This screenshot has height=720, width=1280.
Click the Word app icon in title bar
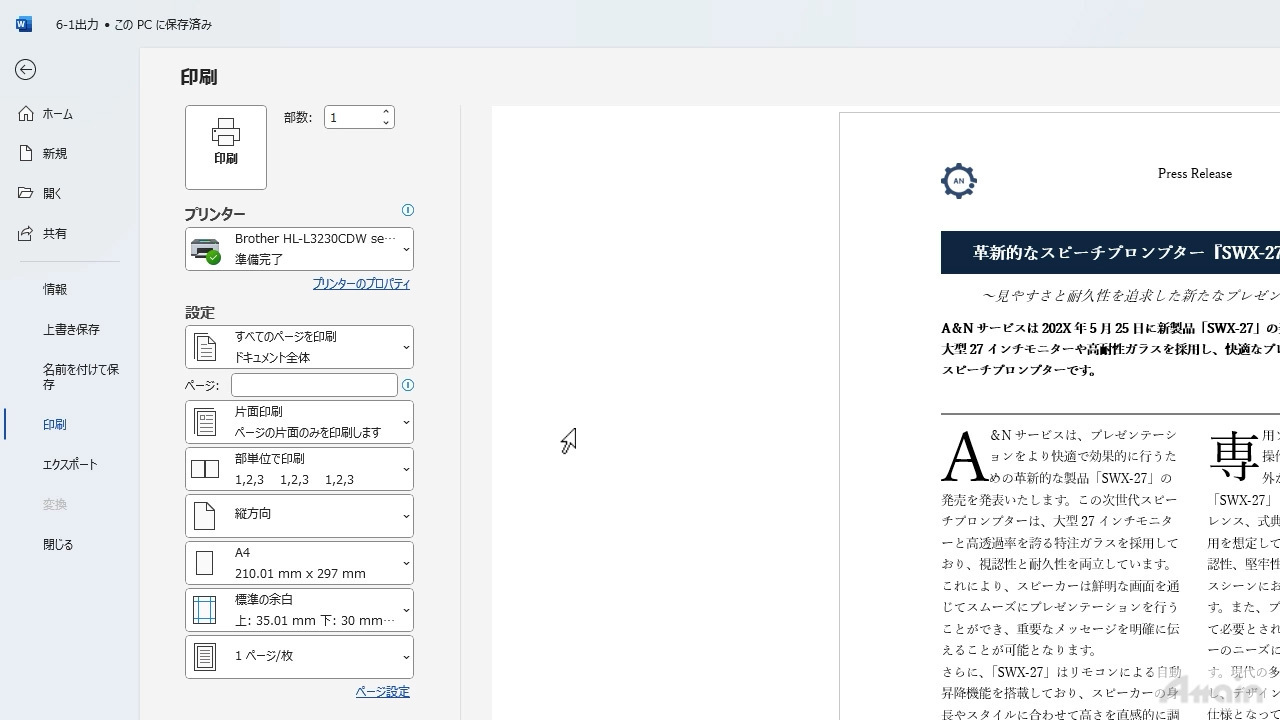(x=24, y=24)
